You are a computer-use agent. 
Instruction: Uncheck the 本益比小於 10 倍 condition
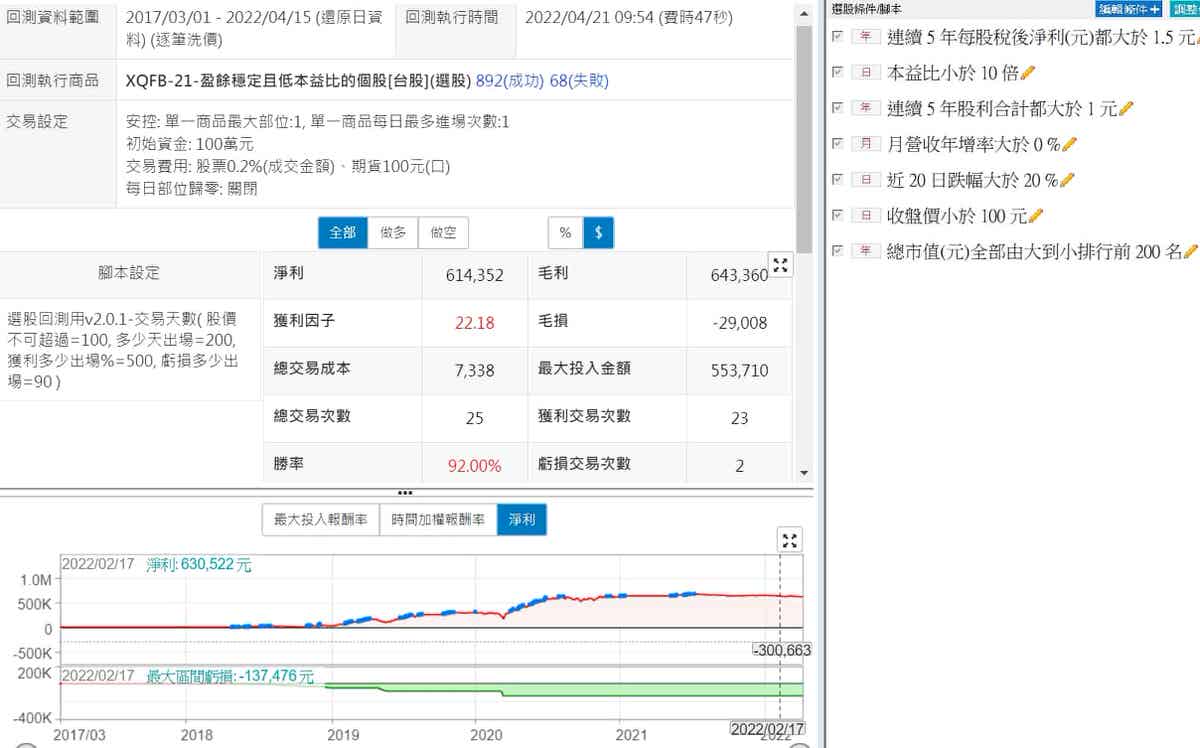838,72
